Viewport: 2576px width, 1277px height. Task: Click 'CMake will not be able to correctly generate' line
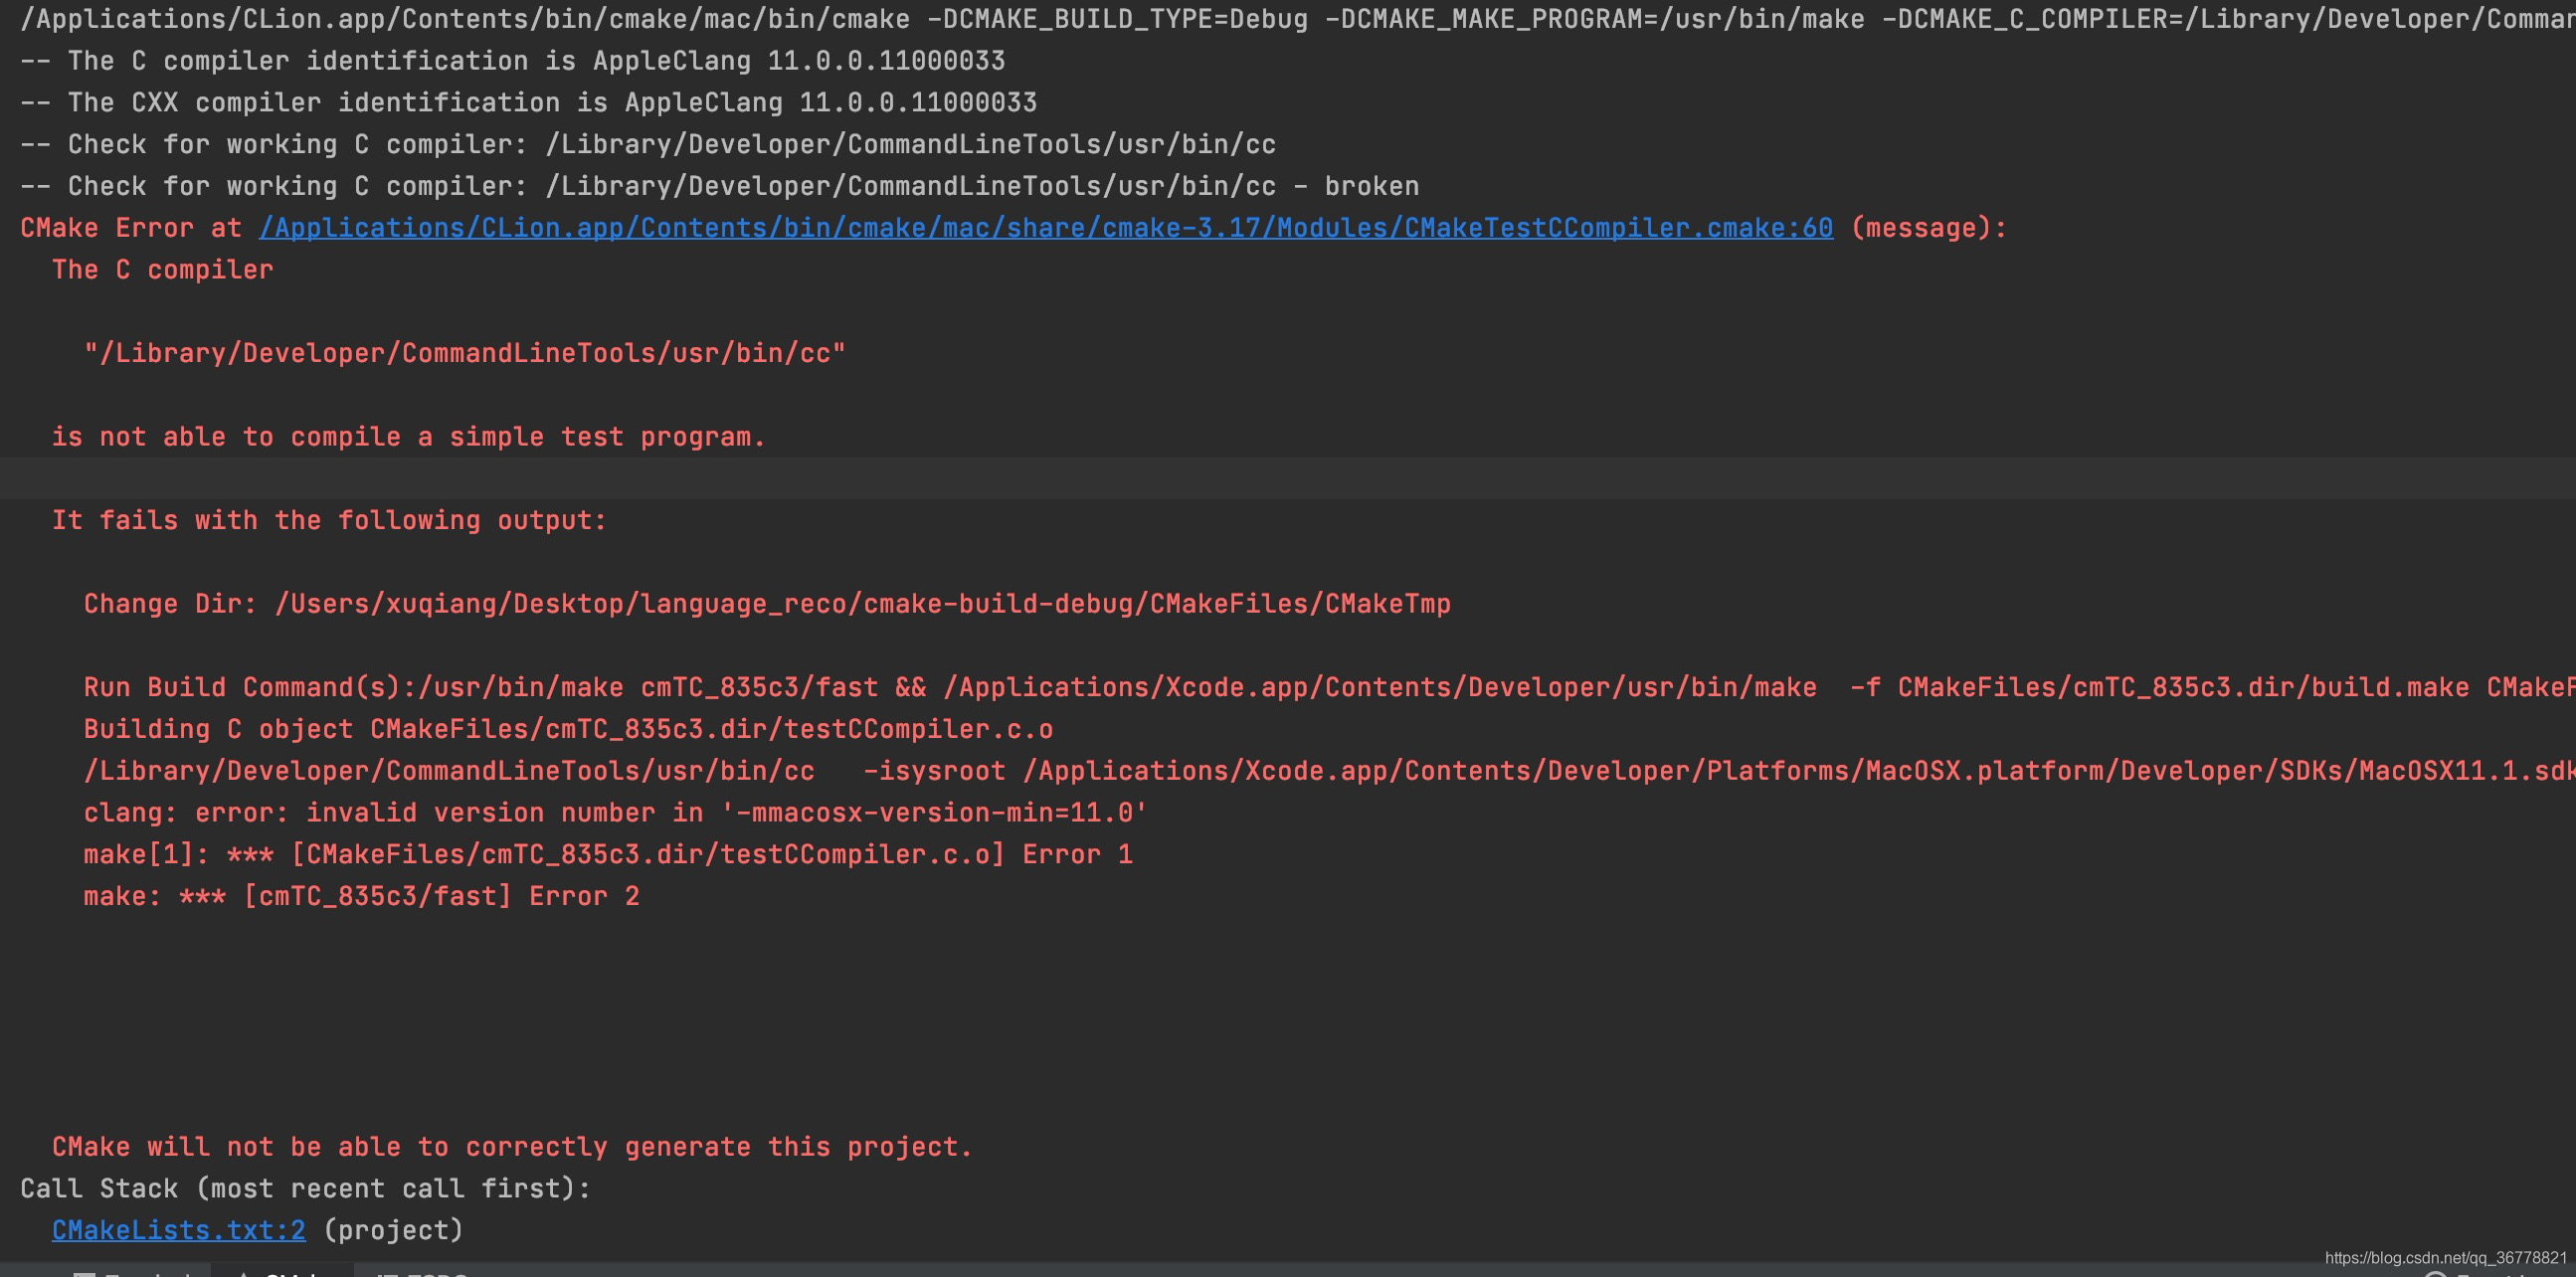[x=512, y=1147]
